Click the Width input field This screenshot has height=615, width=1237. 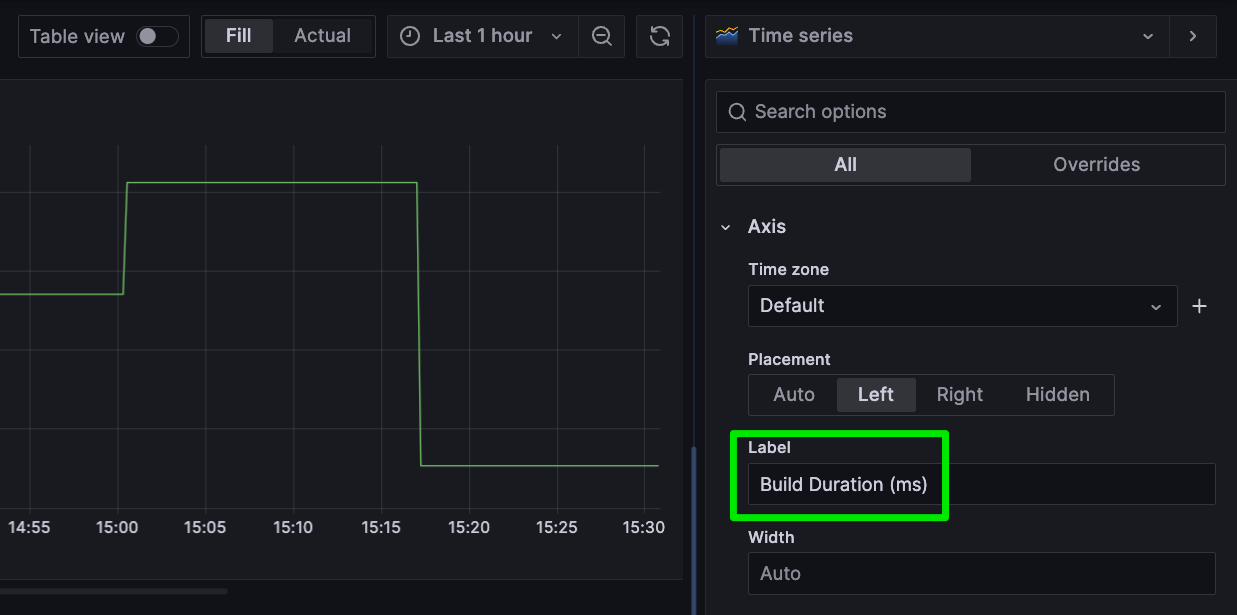(x=981, y=574)
